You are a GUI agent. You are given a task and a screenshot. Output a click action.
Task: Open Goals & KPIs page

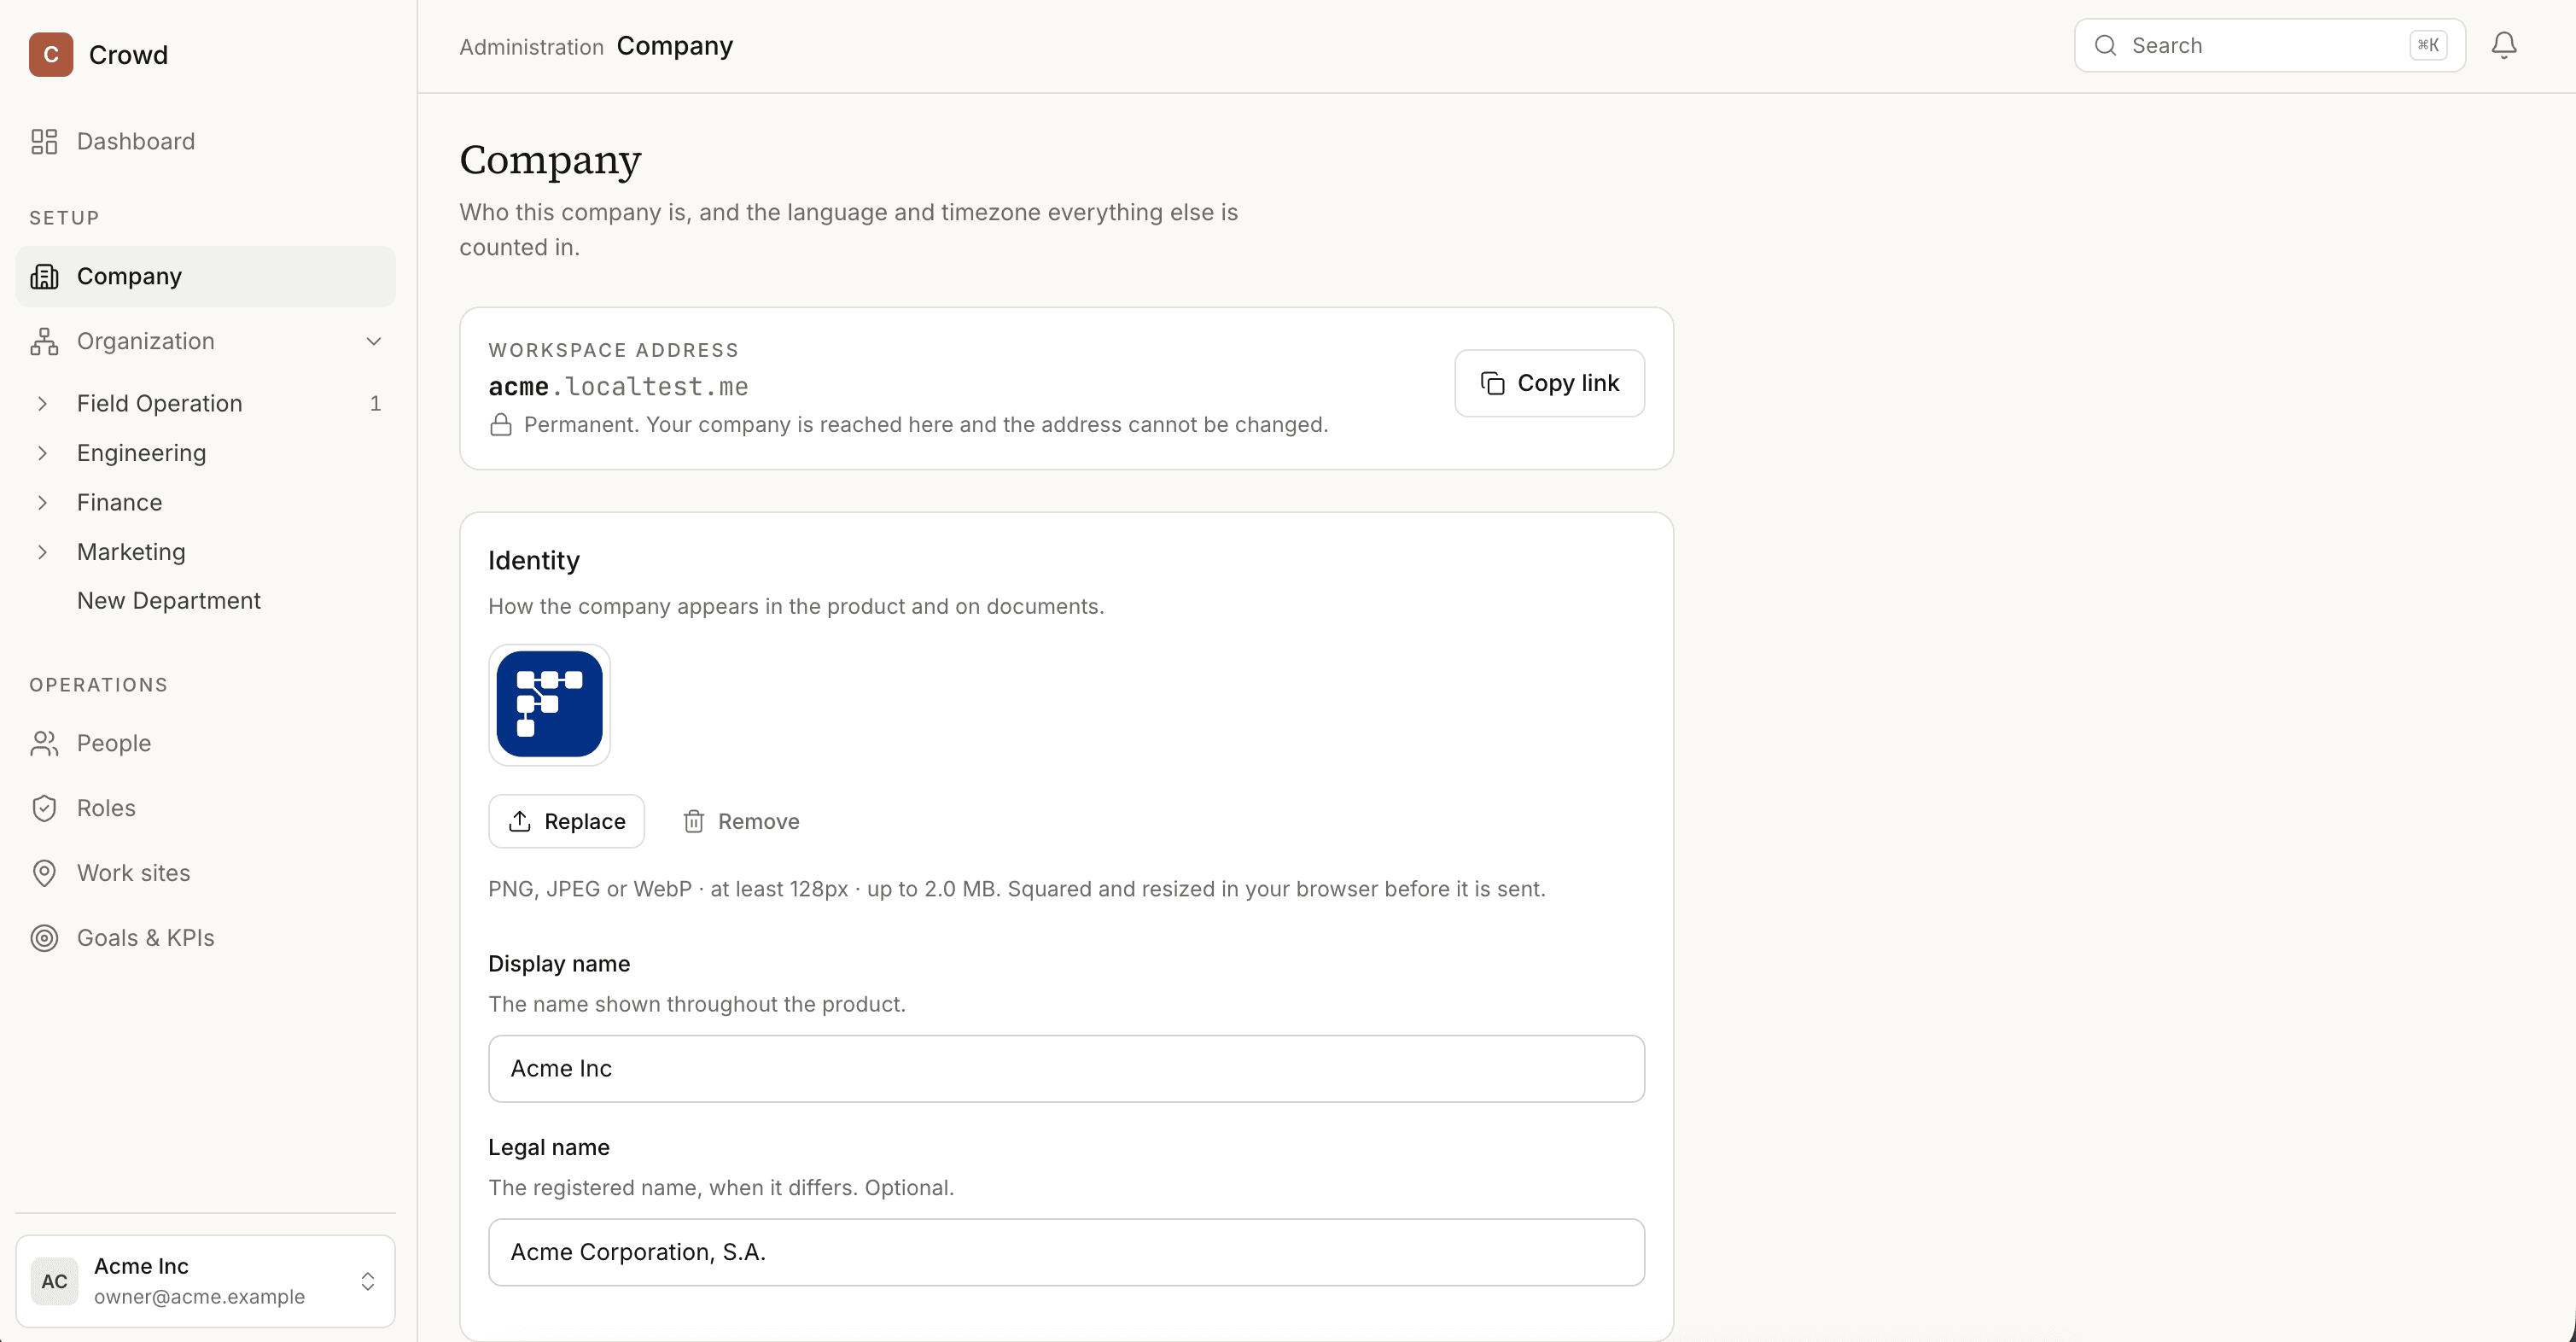point(206,938)
